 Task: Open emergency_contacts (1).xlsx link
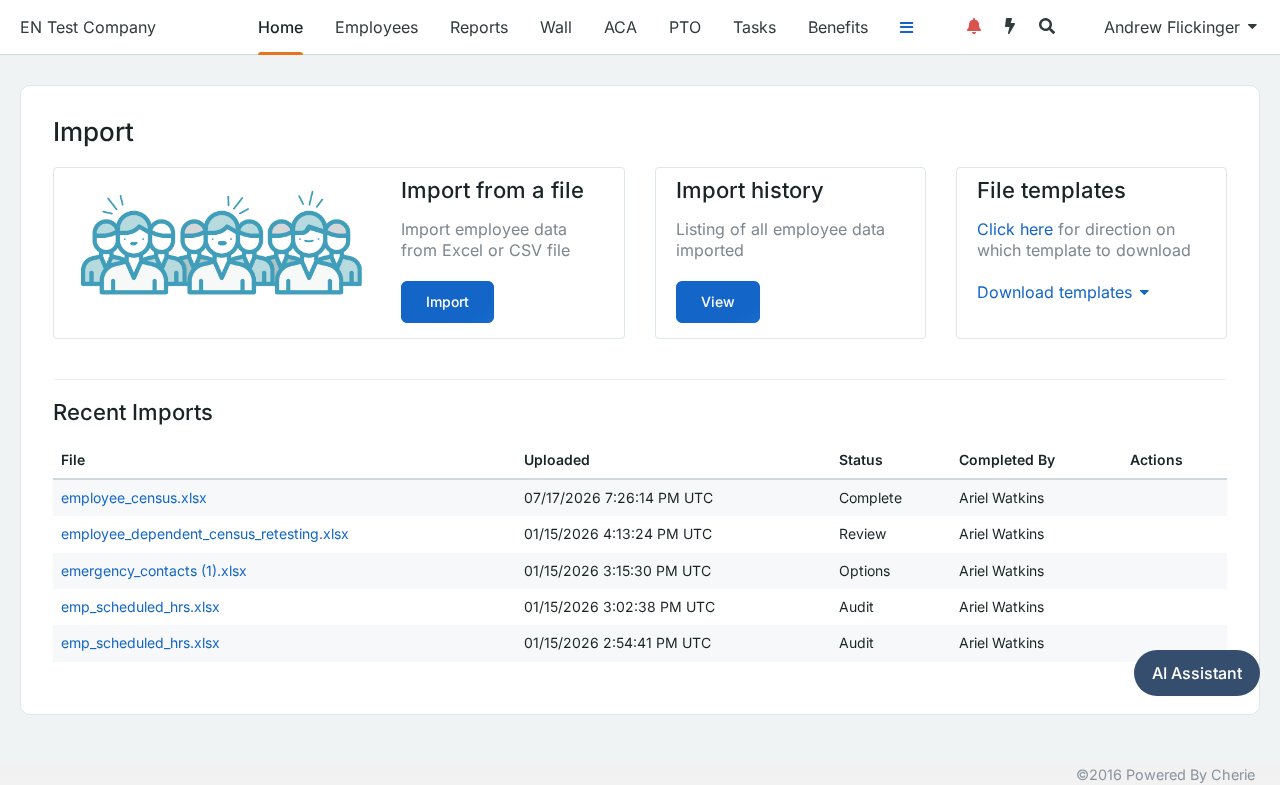[154, 571]
